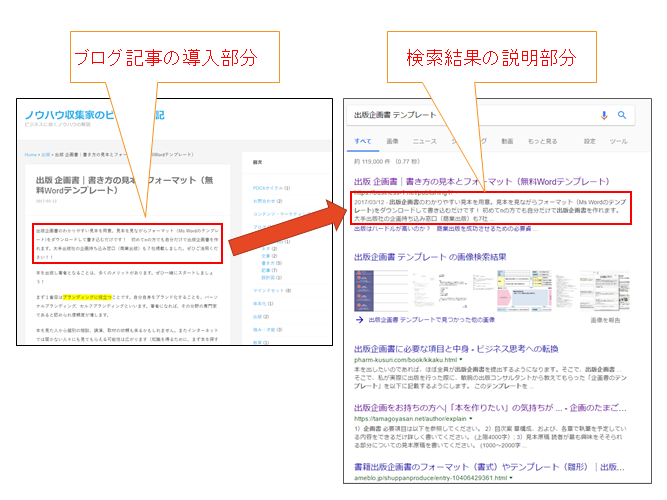Screen dimensions: 667x500
Task: Click 画像を報告 link
Action: pos(605,320)
